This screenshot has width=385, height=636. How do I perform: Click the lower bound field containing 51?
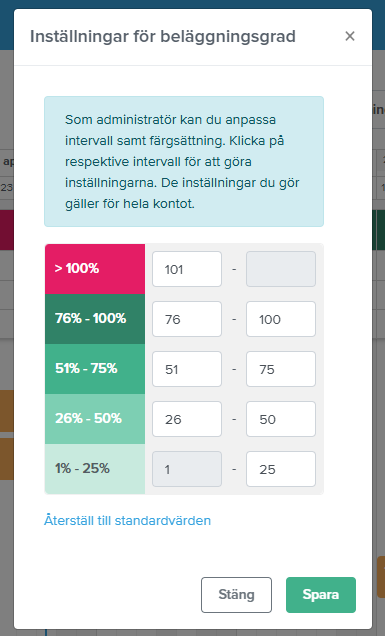[187, 369]
